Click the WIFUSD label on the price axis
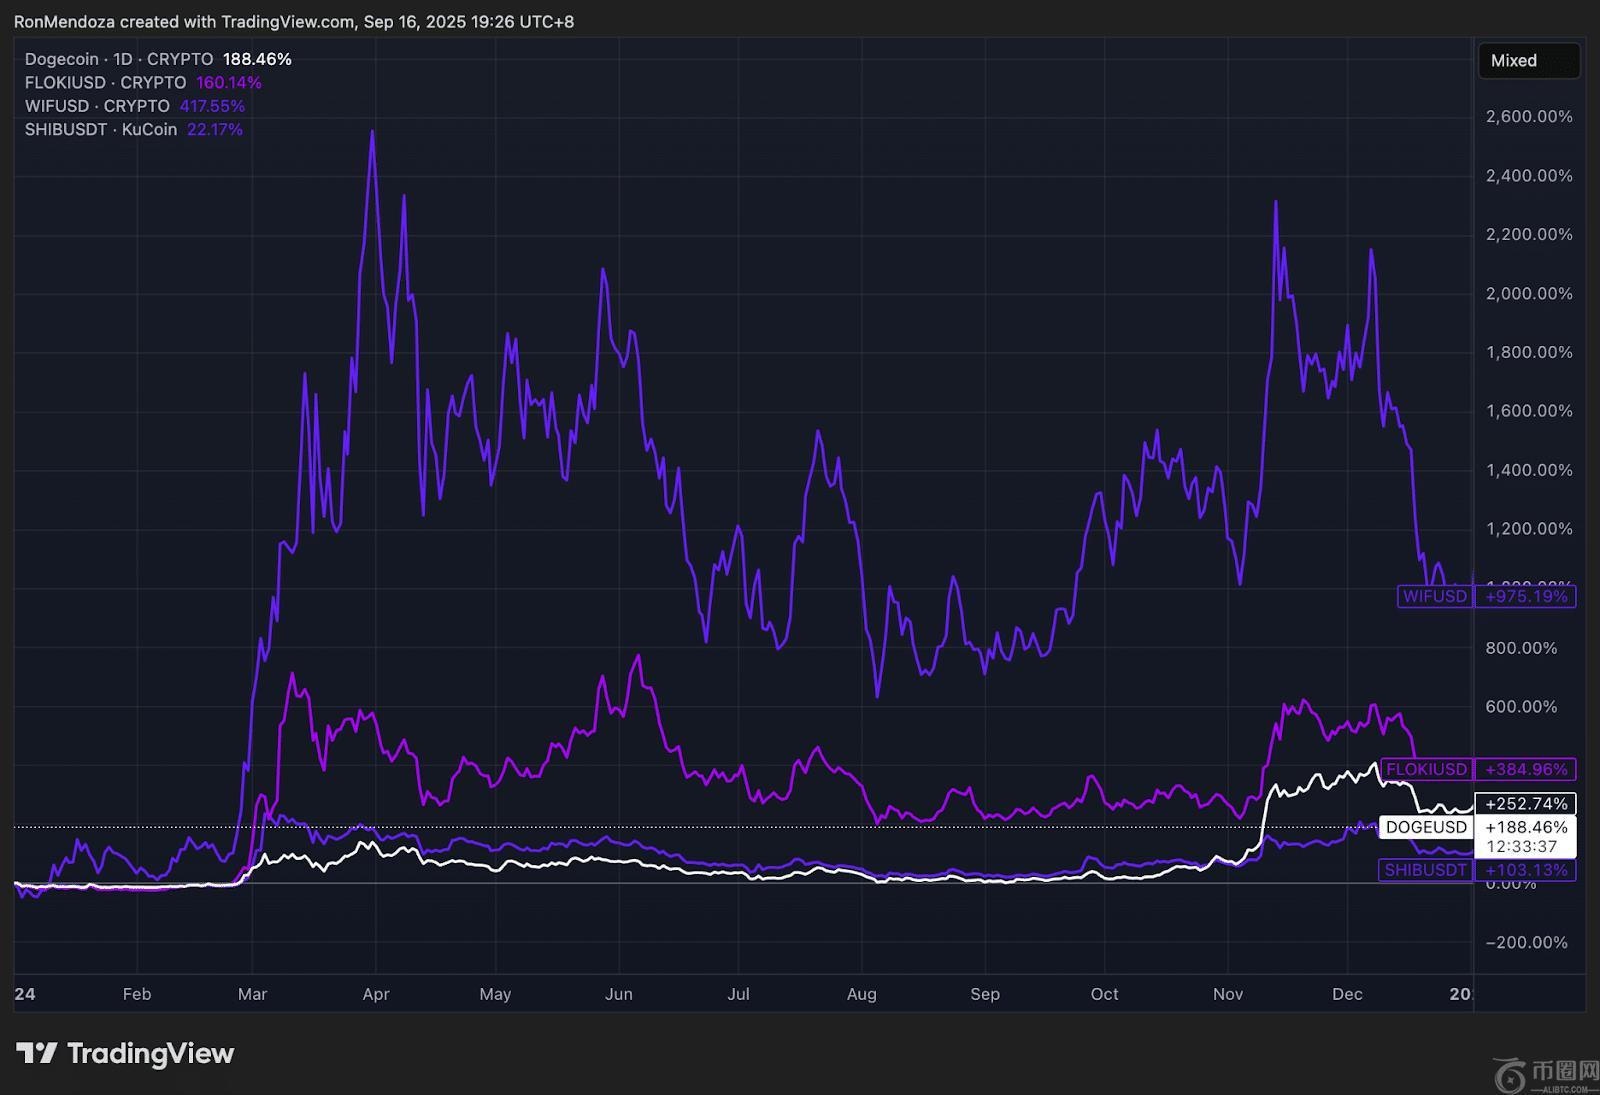Image resolution: width=1600 pixels, height=1095 pixels. point(1434,597)
